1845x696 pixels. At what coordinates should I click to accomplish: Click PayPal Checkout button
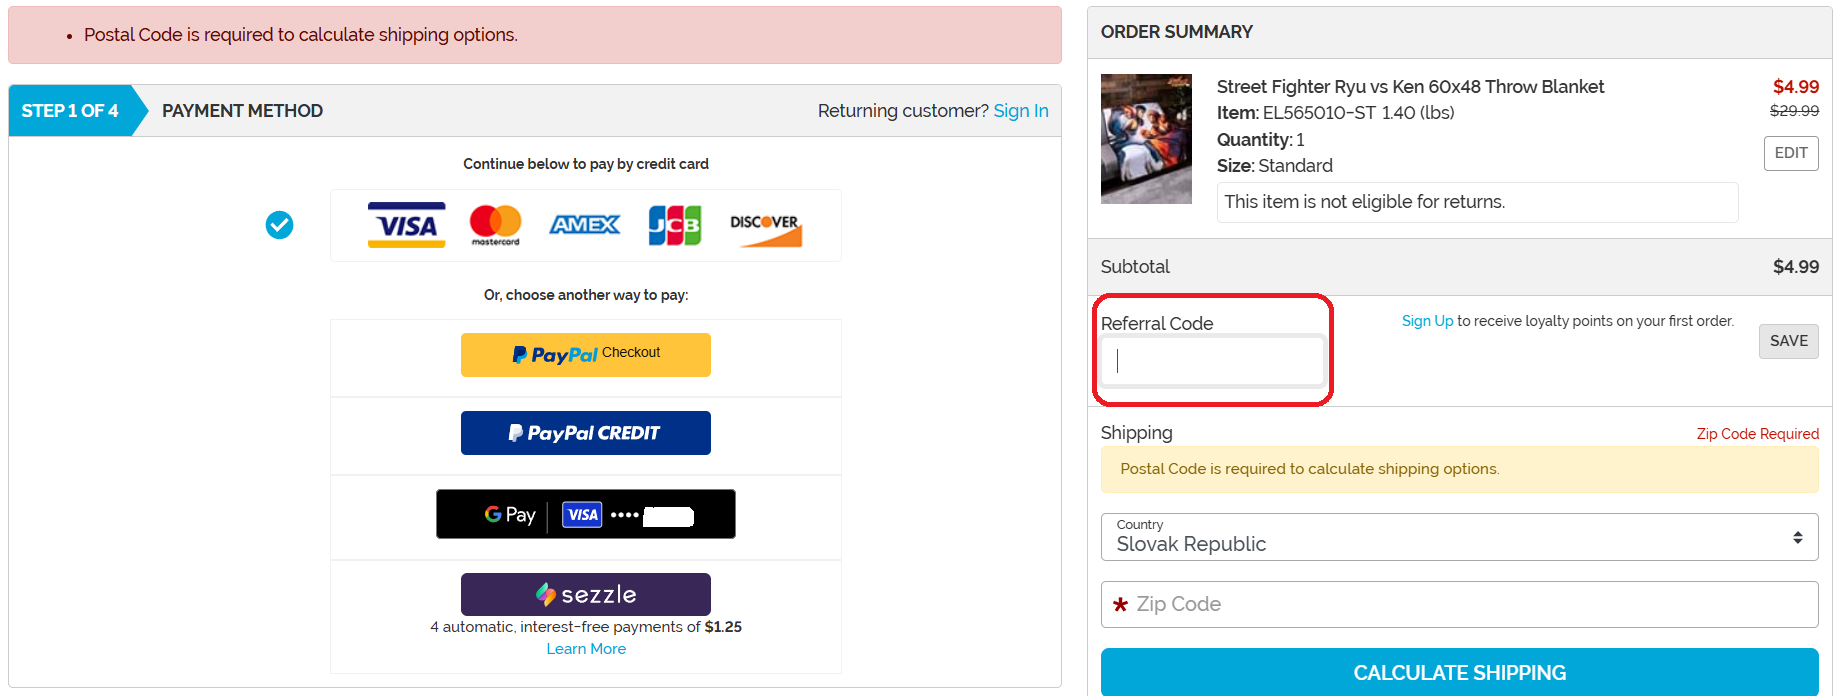[585, 355]
